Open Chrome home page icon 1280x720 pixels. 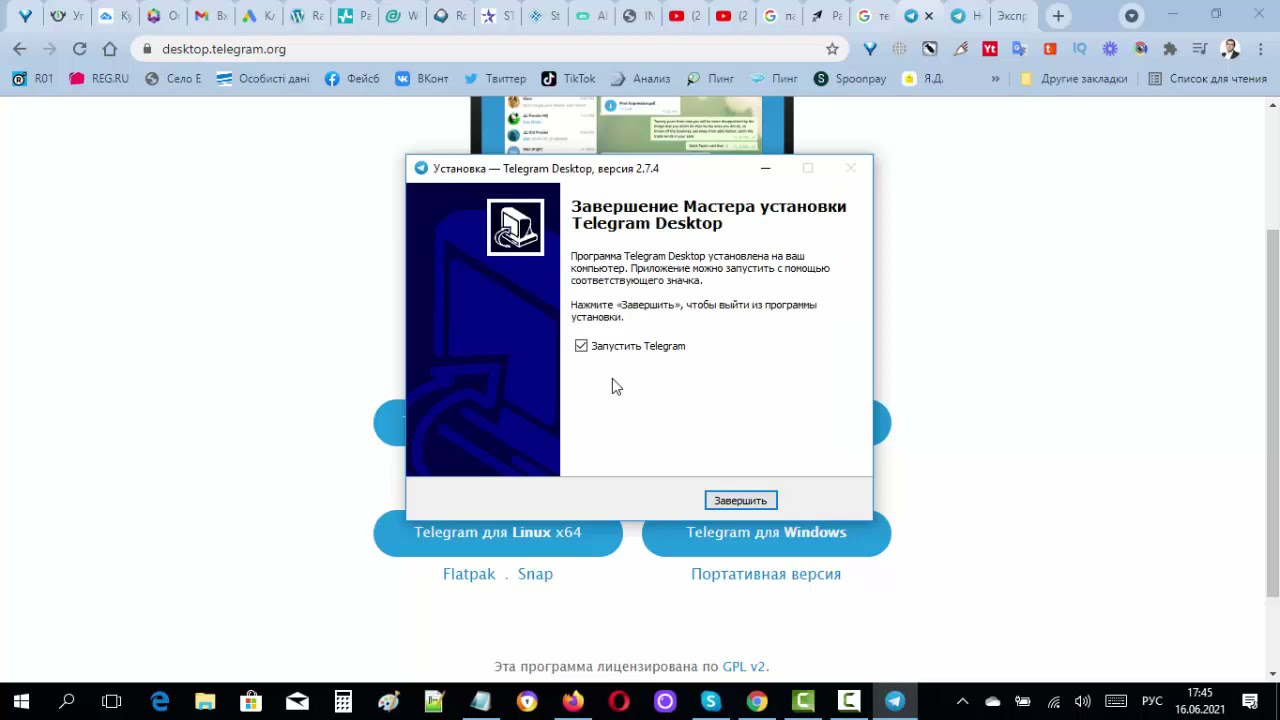tap(109, 49)
